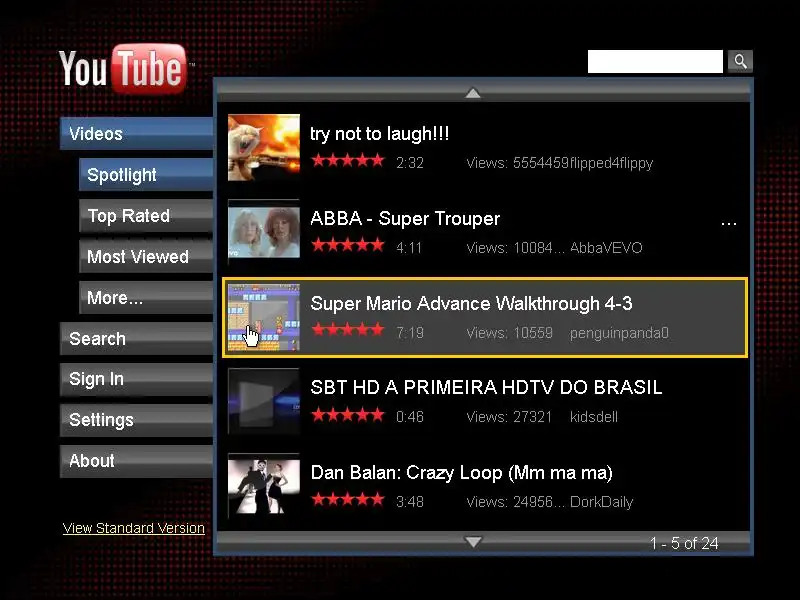Click uploader name AbbaVEVO
The height and width of the screenshot is (600, 800).
coord(606,248)
